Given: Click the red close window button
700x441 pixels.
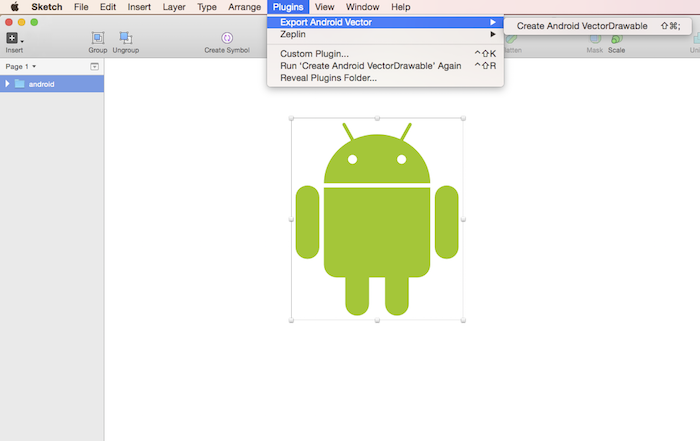Looking at the screenshot, I should pos(9,22).
